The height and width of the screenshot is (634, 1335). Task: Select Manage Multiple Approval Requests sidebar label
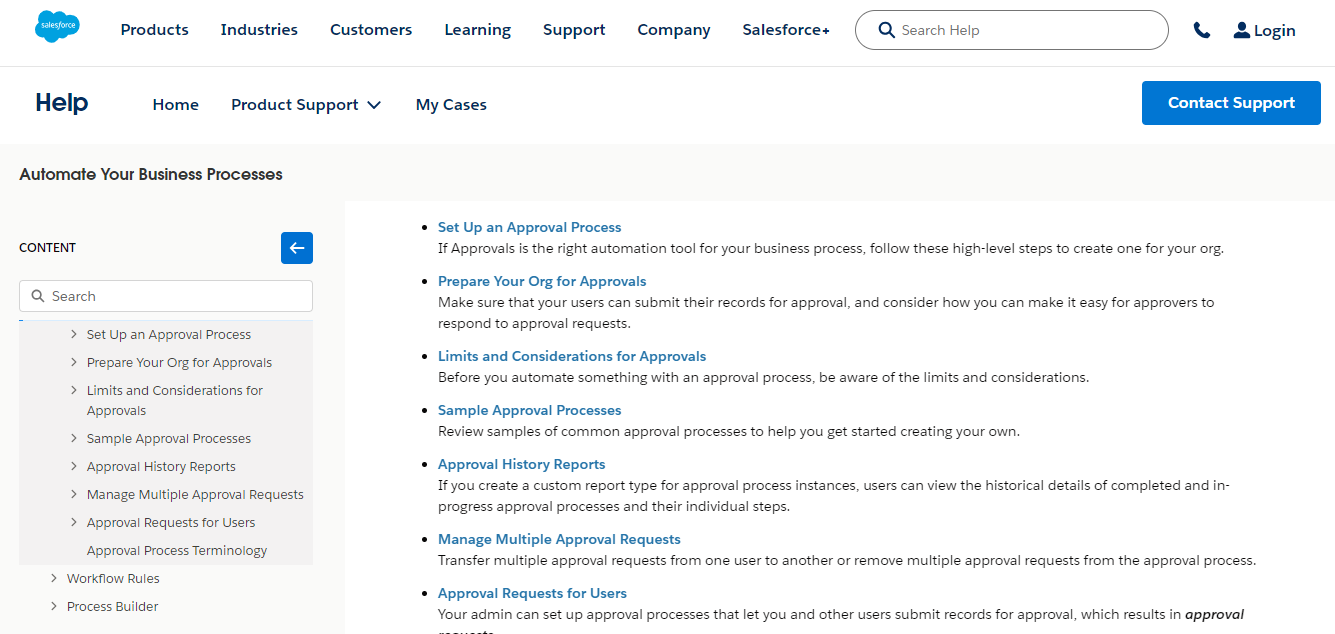[195, 494]
